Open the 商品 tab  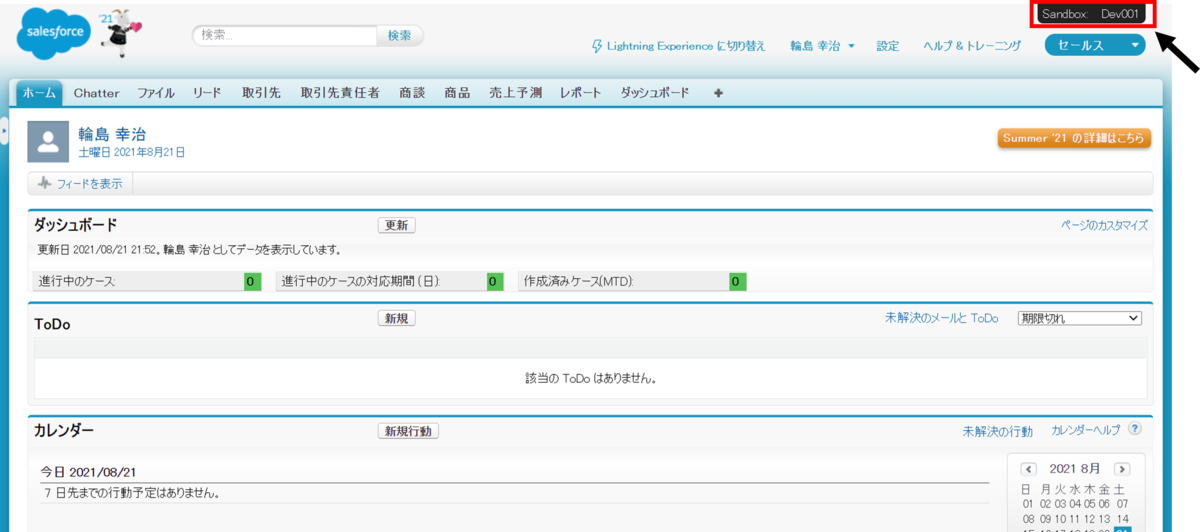tap(457, 93)
